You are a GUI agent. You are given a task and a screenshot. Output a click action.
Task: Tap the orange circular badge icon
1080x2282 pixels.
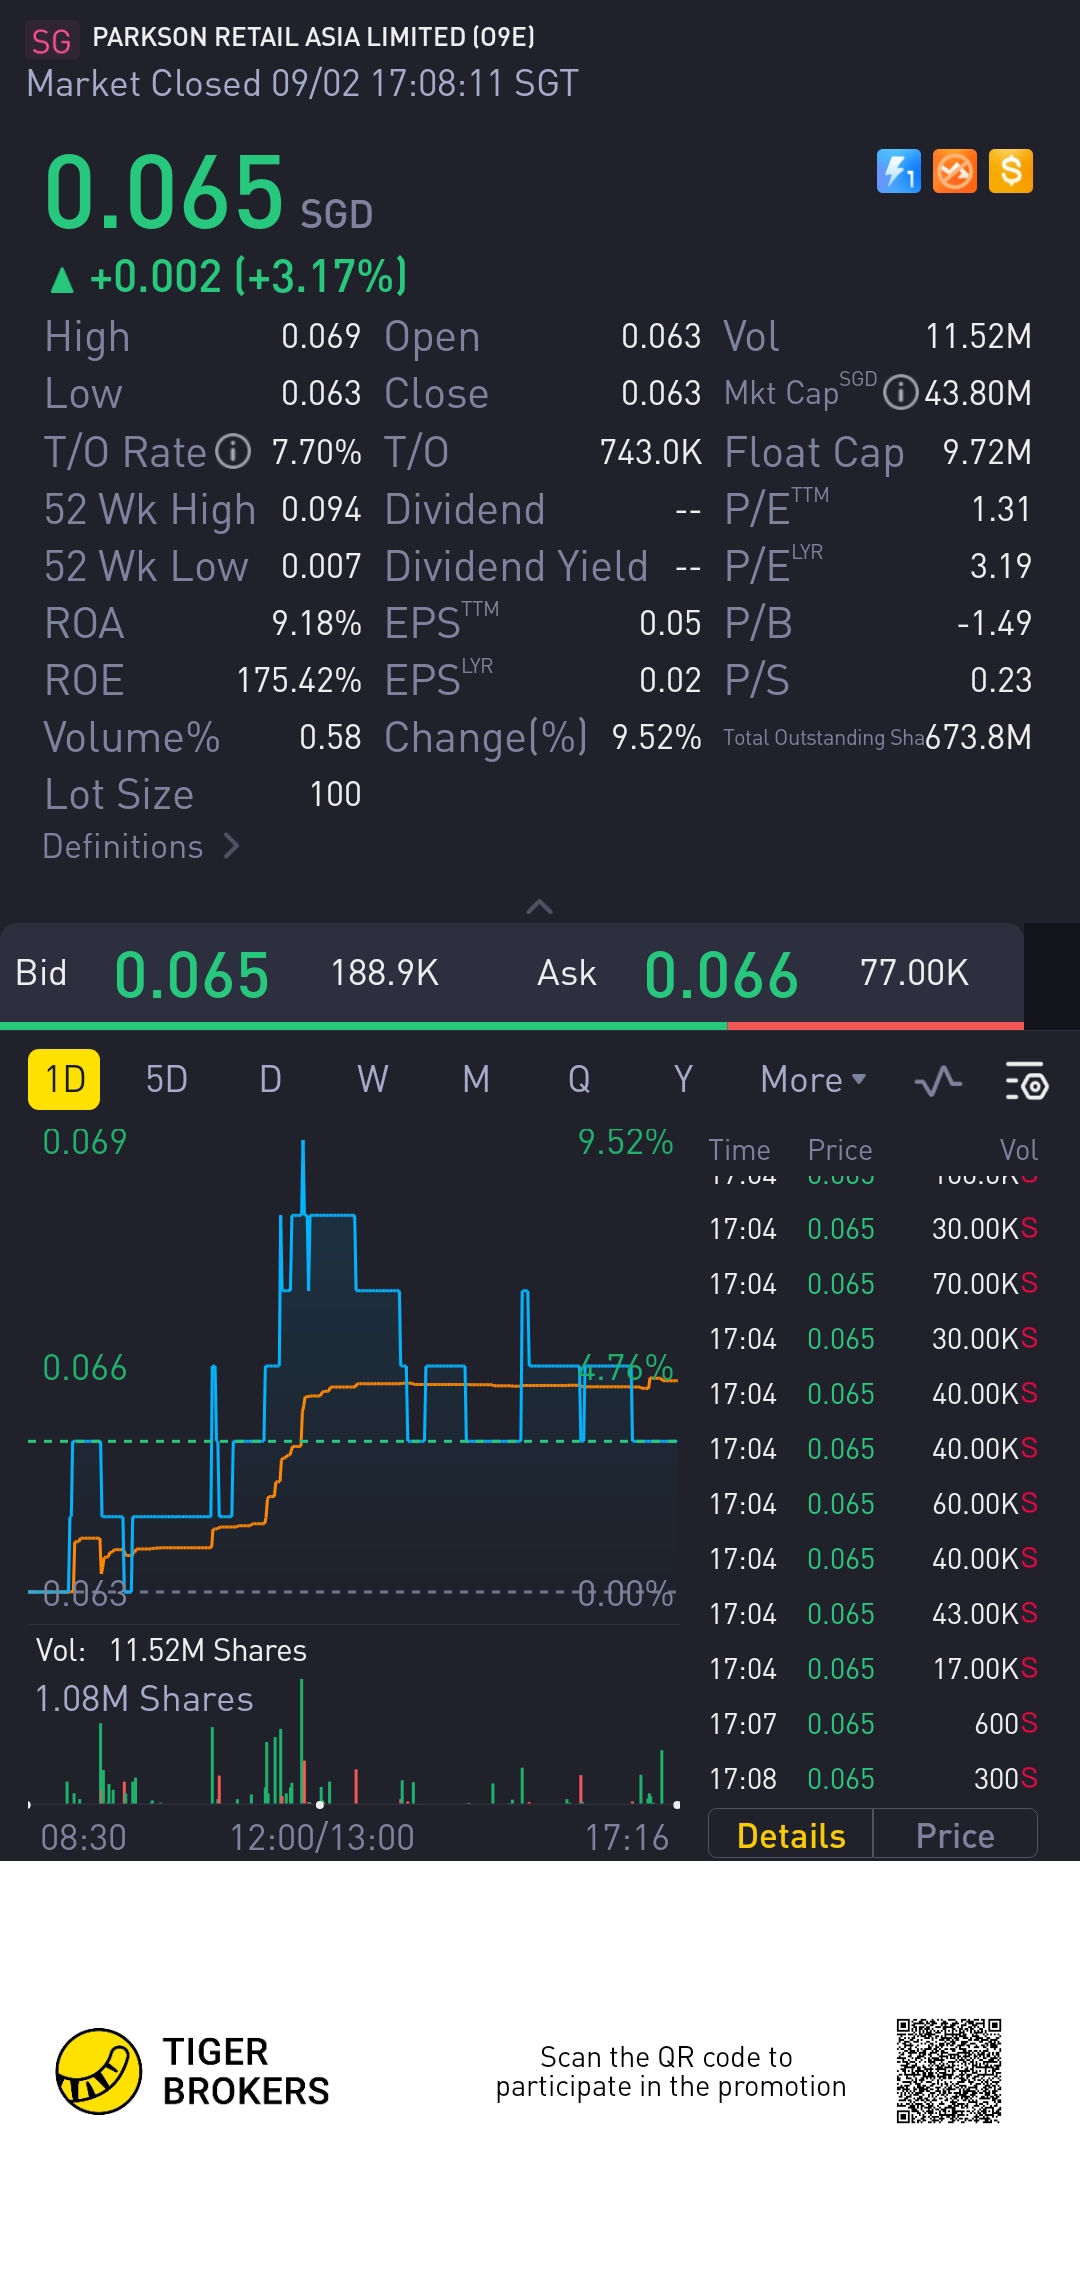click(954, 171)
